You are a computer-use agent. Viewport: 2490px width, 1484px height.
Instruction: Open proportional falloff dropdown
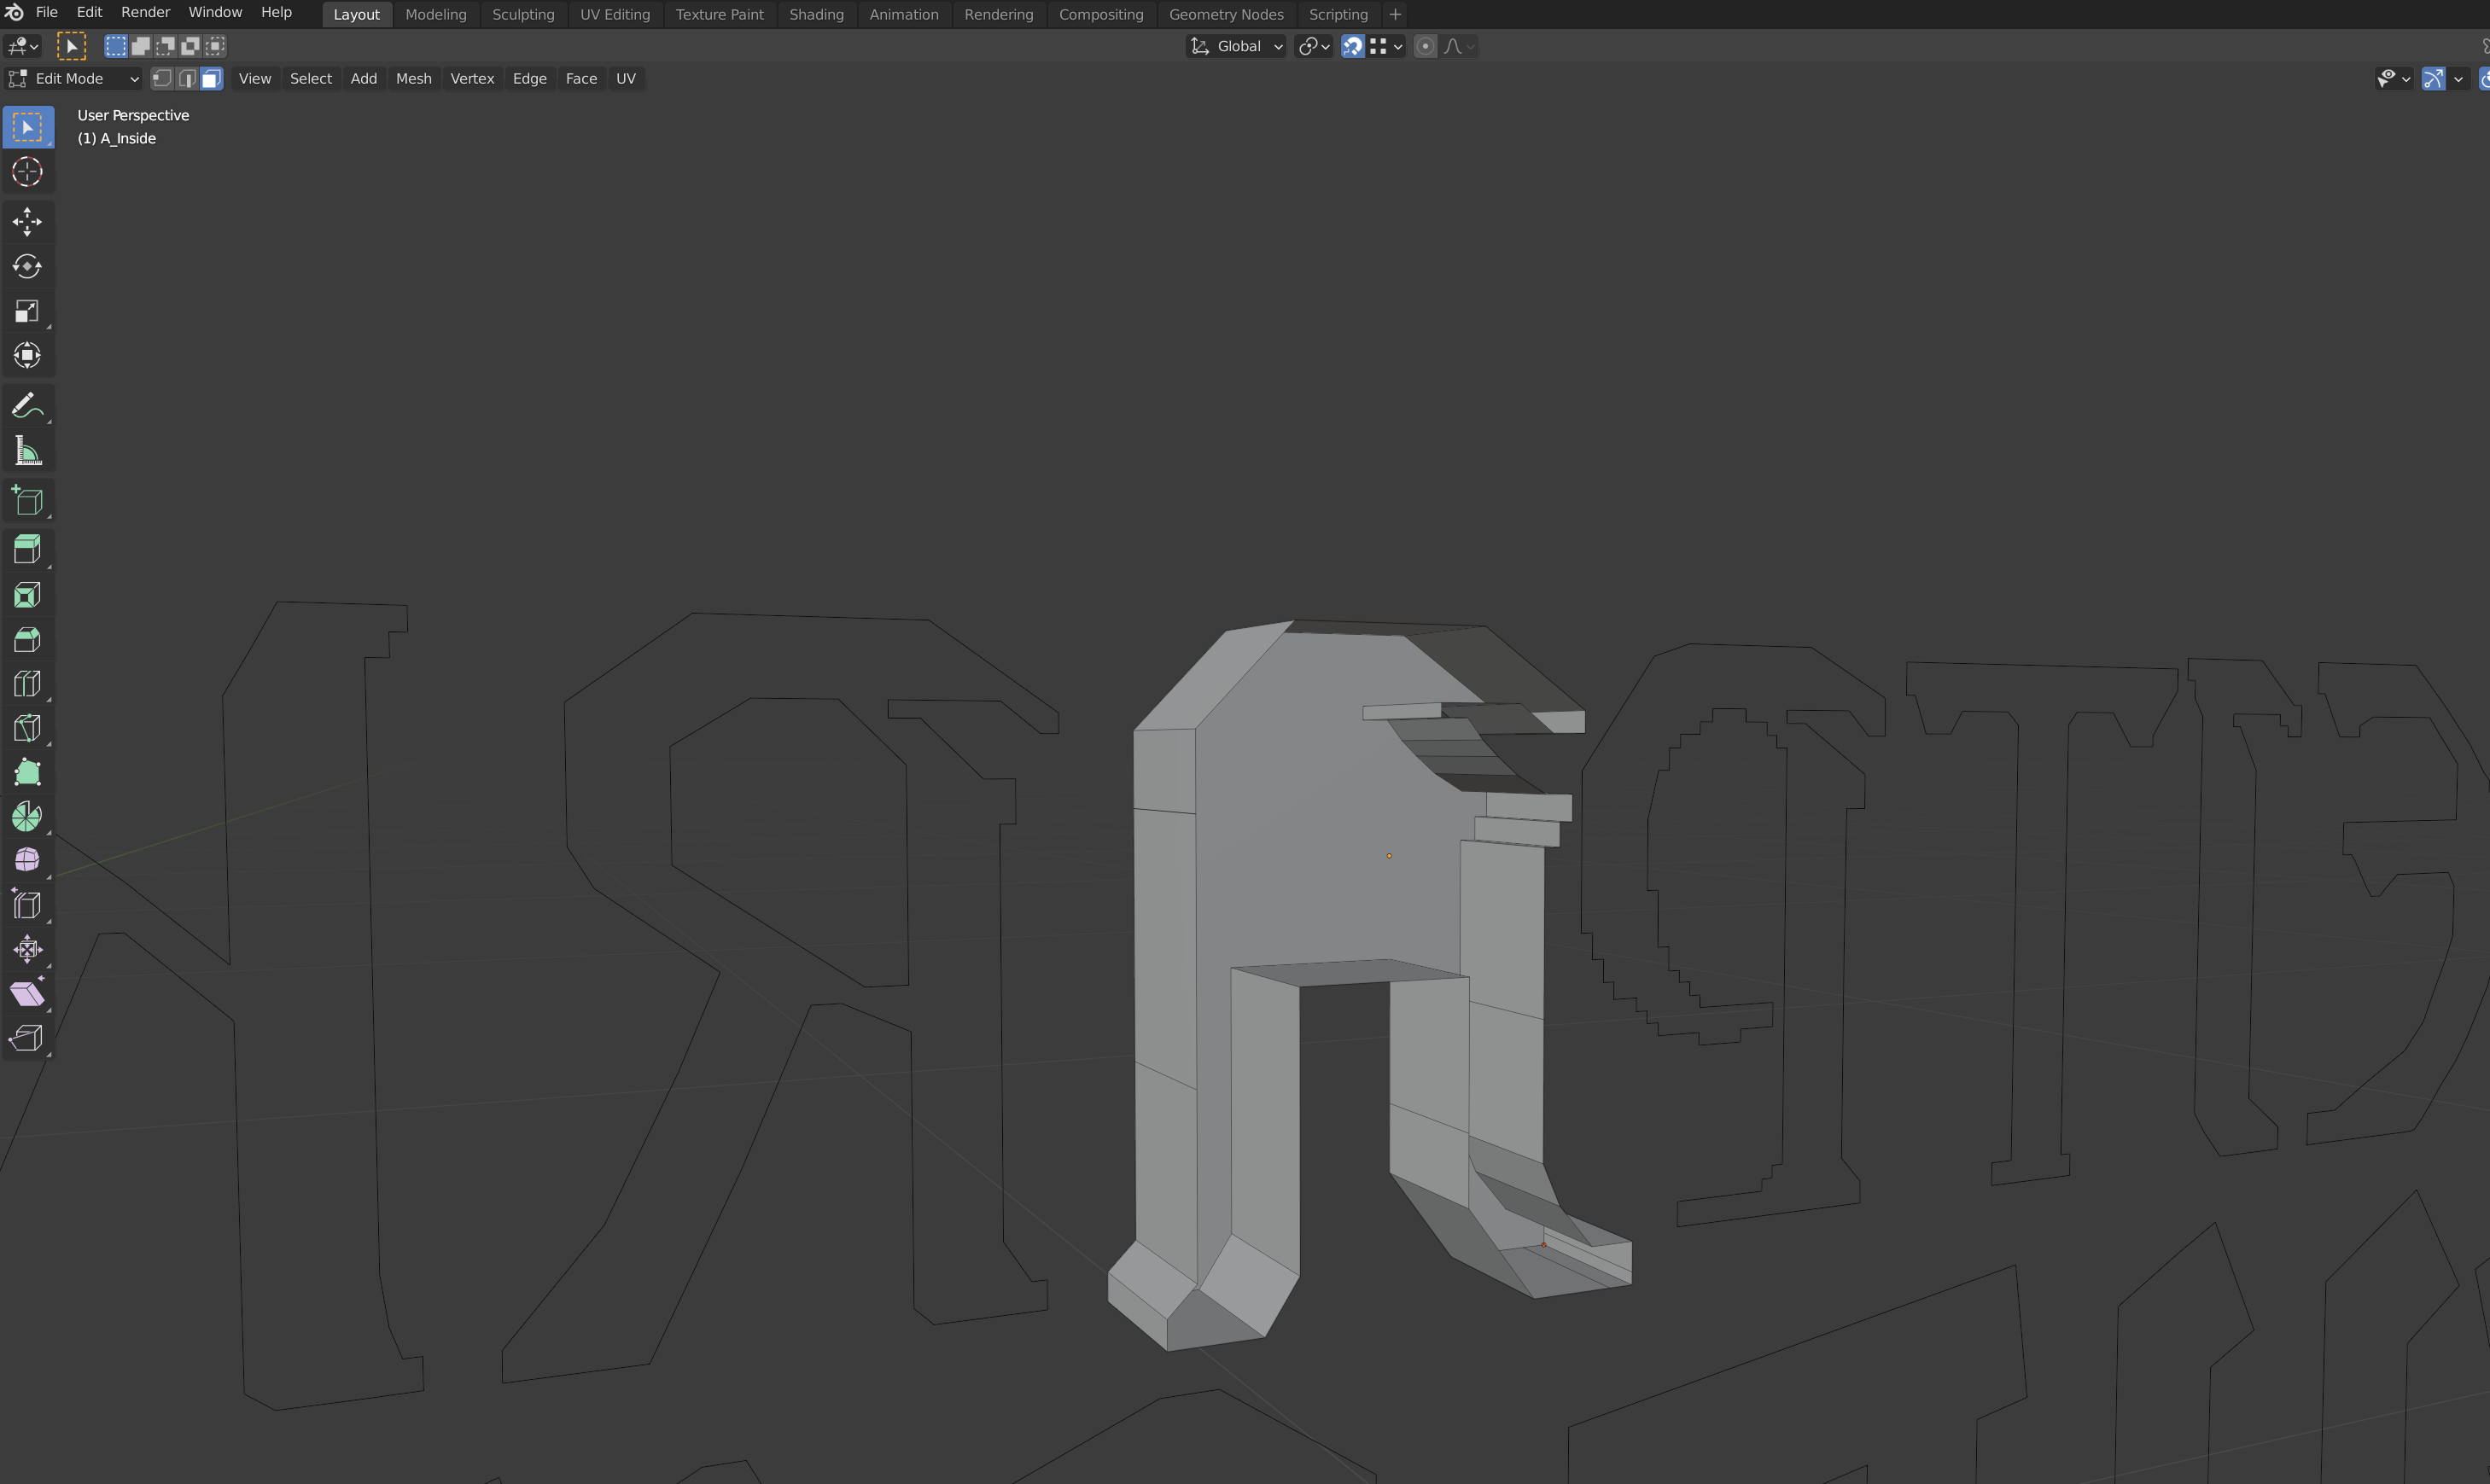[1459, 46]
